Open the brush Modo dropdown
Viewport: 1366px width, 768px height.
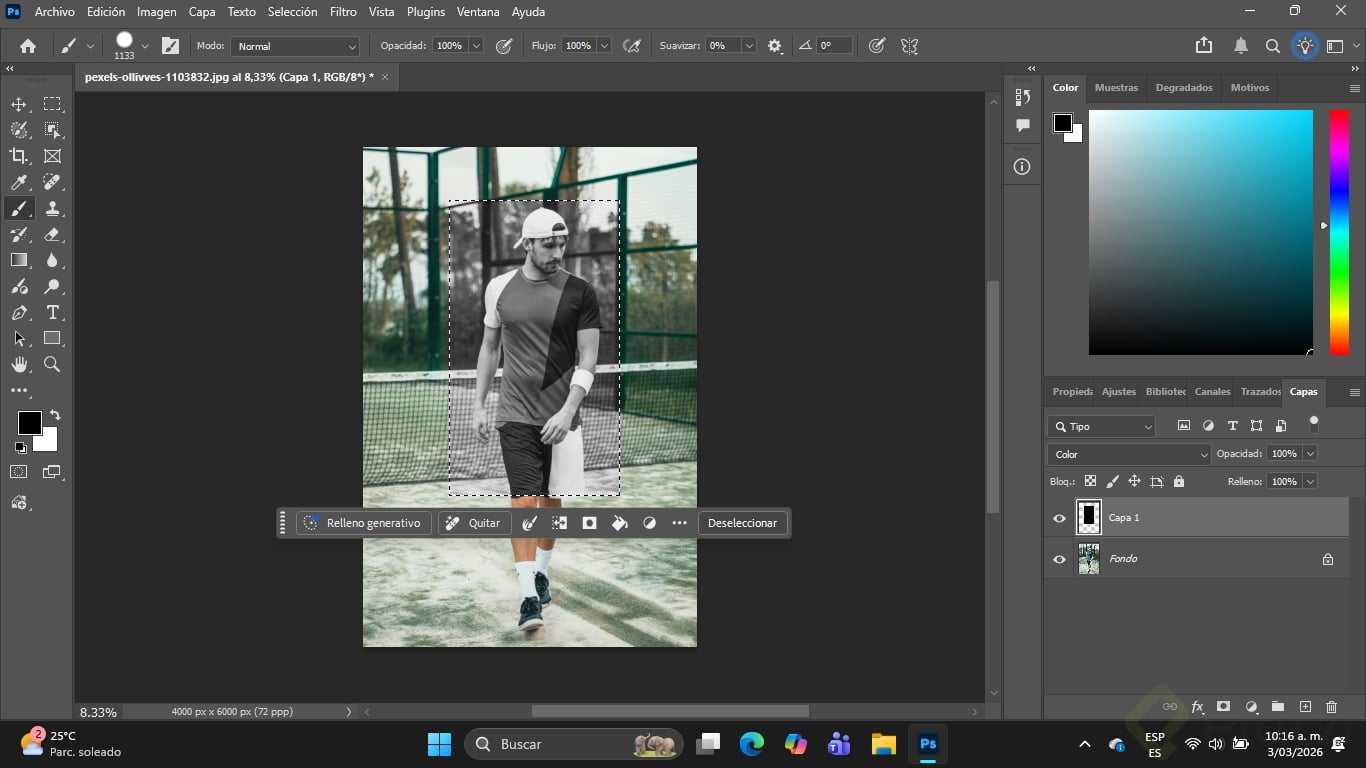pyautogui.click(x=295, y=46)
